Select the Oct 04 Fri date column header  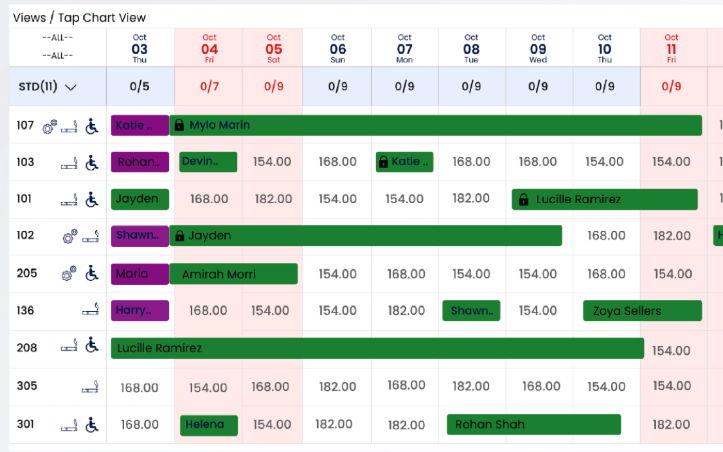pos(209,48)
